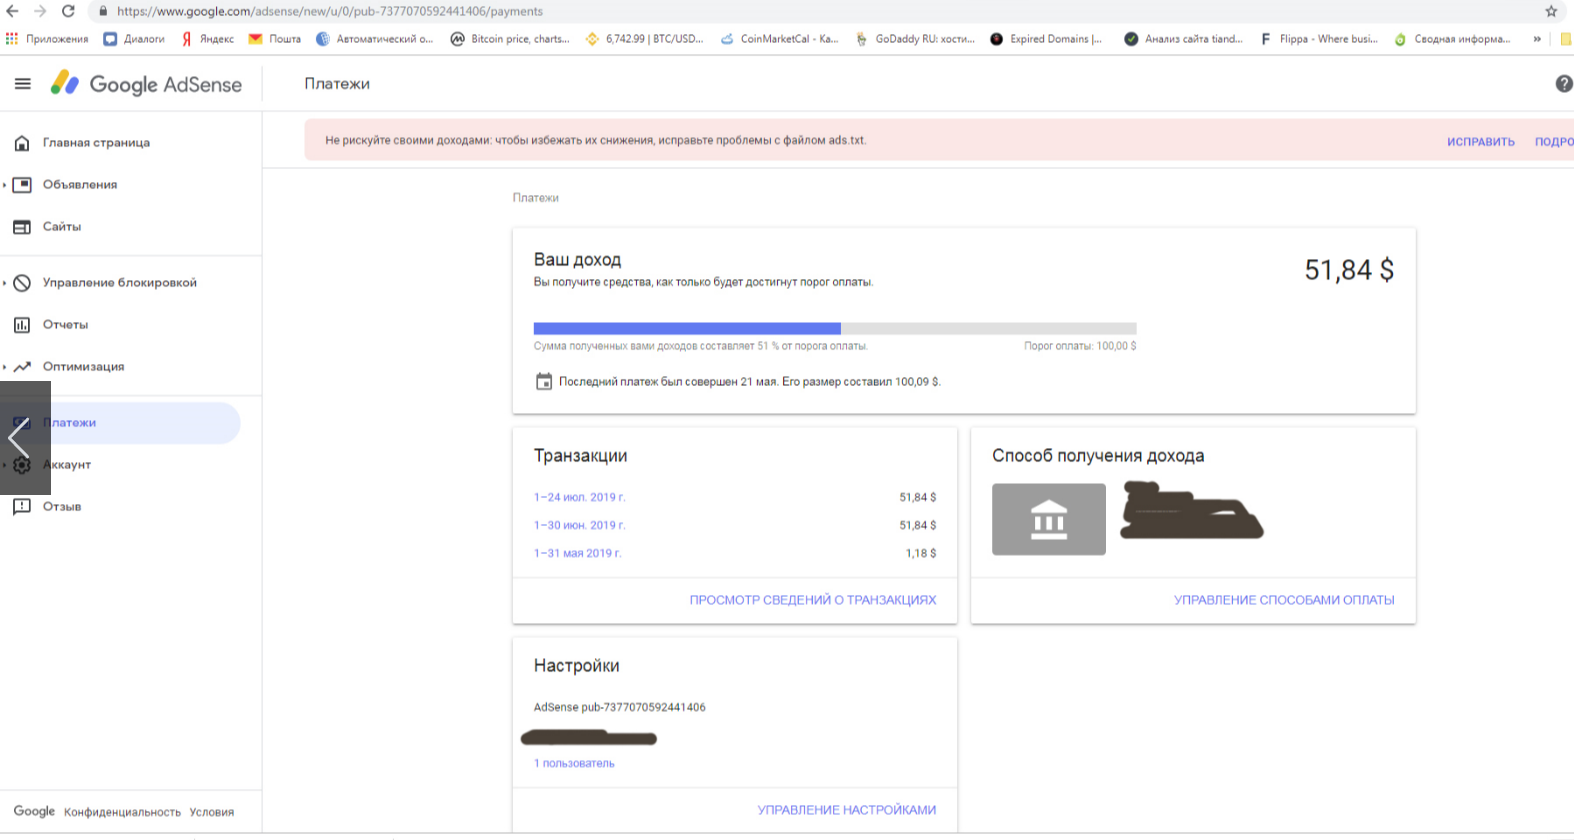
Task: Open the Flippa bookmark
Action: (1319, 39)
